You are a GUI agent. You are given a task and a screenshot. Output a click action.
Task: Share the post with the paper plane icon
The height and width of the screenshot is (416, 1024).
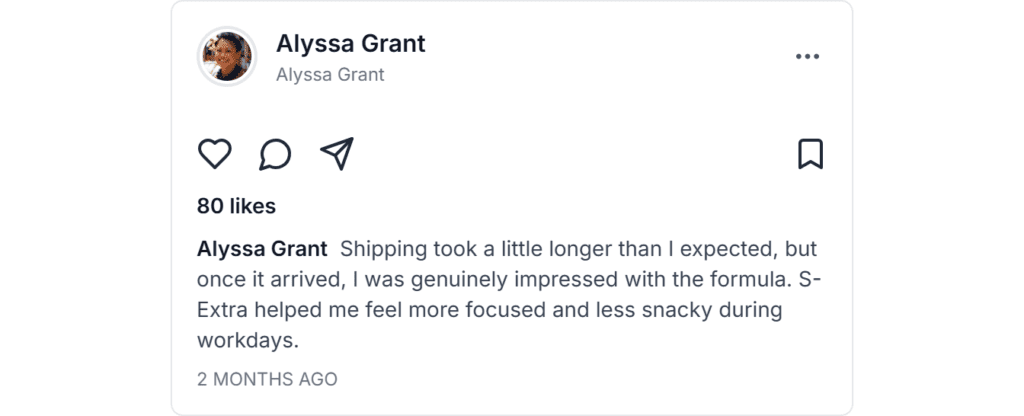pyautogui.click(x=337, y=154)
